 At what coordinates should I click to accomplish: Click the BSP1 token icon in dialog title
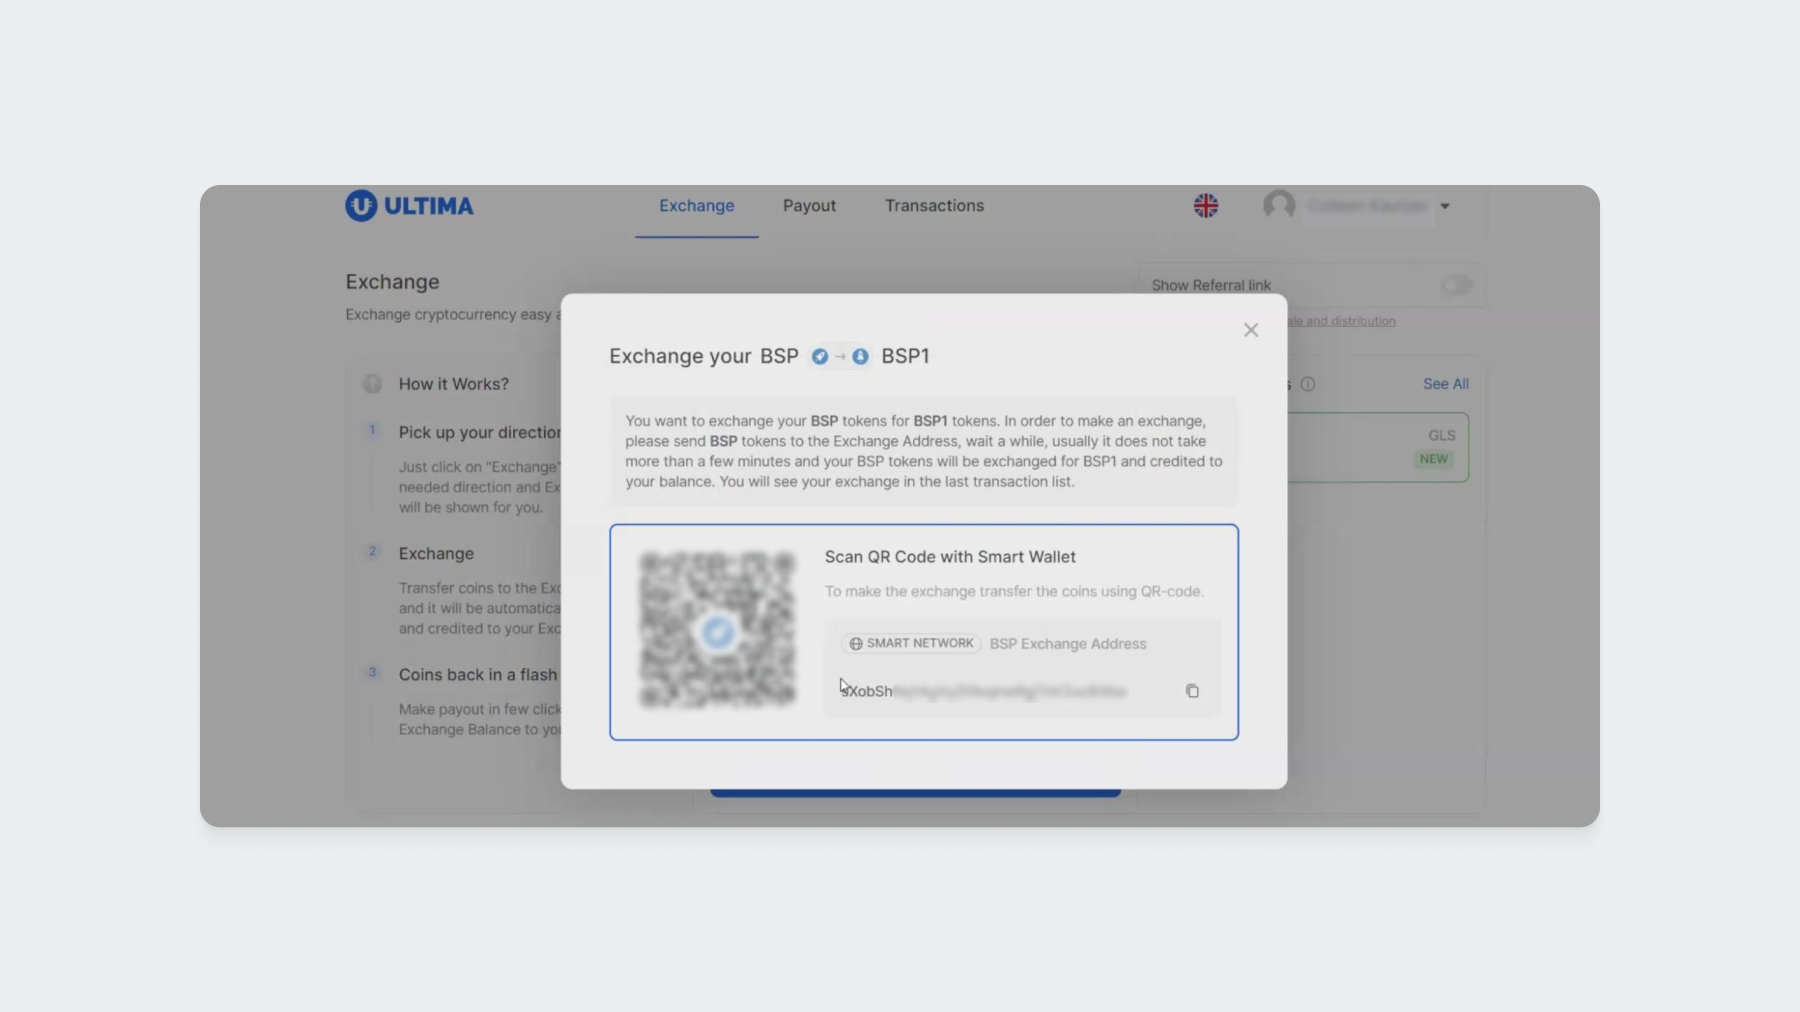click(x=860, y=357)
